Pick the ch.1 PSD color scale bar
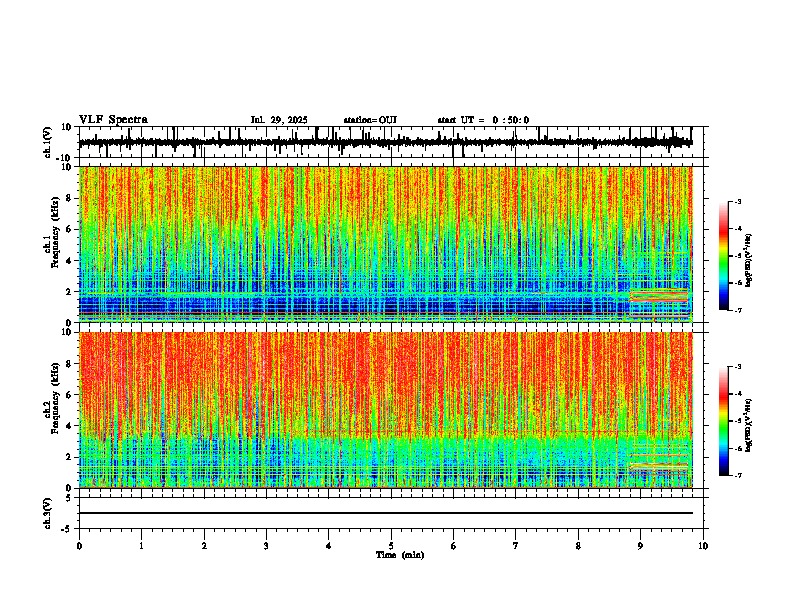Viewport: 792px width, 612px height. click(x=723, y=256)
